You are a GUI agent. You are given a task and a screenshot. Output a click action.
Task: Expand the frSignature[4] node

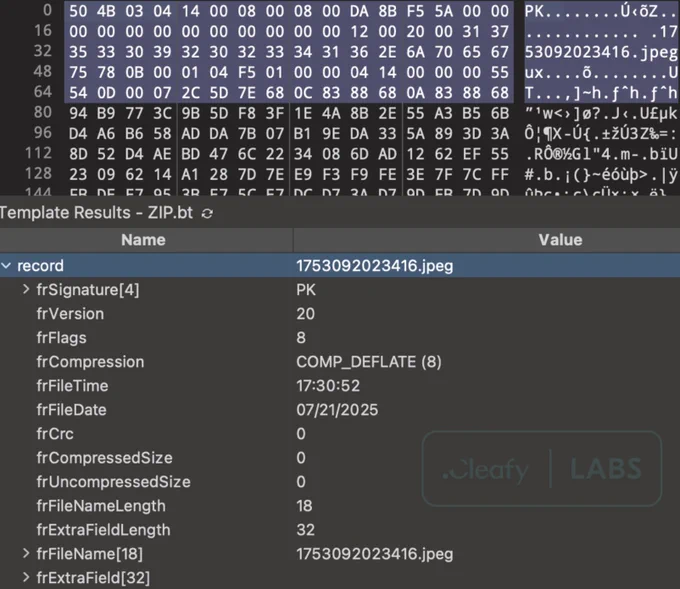[26, 289]
